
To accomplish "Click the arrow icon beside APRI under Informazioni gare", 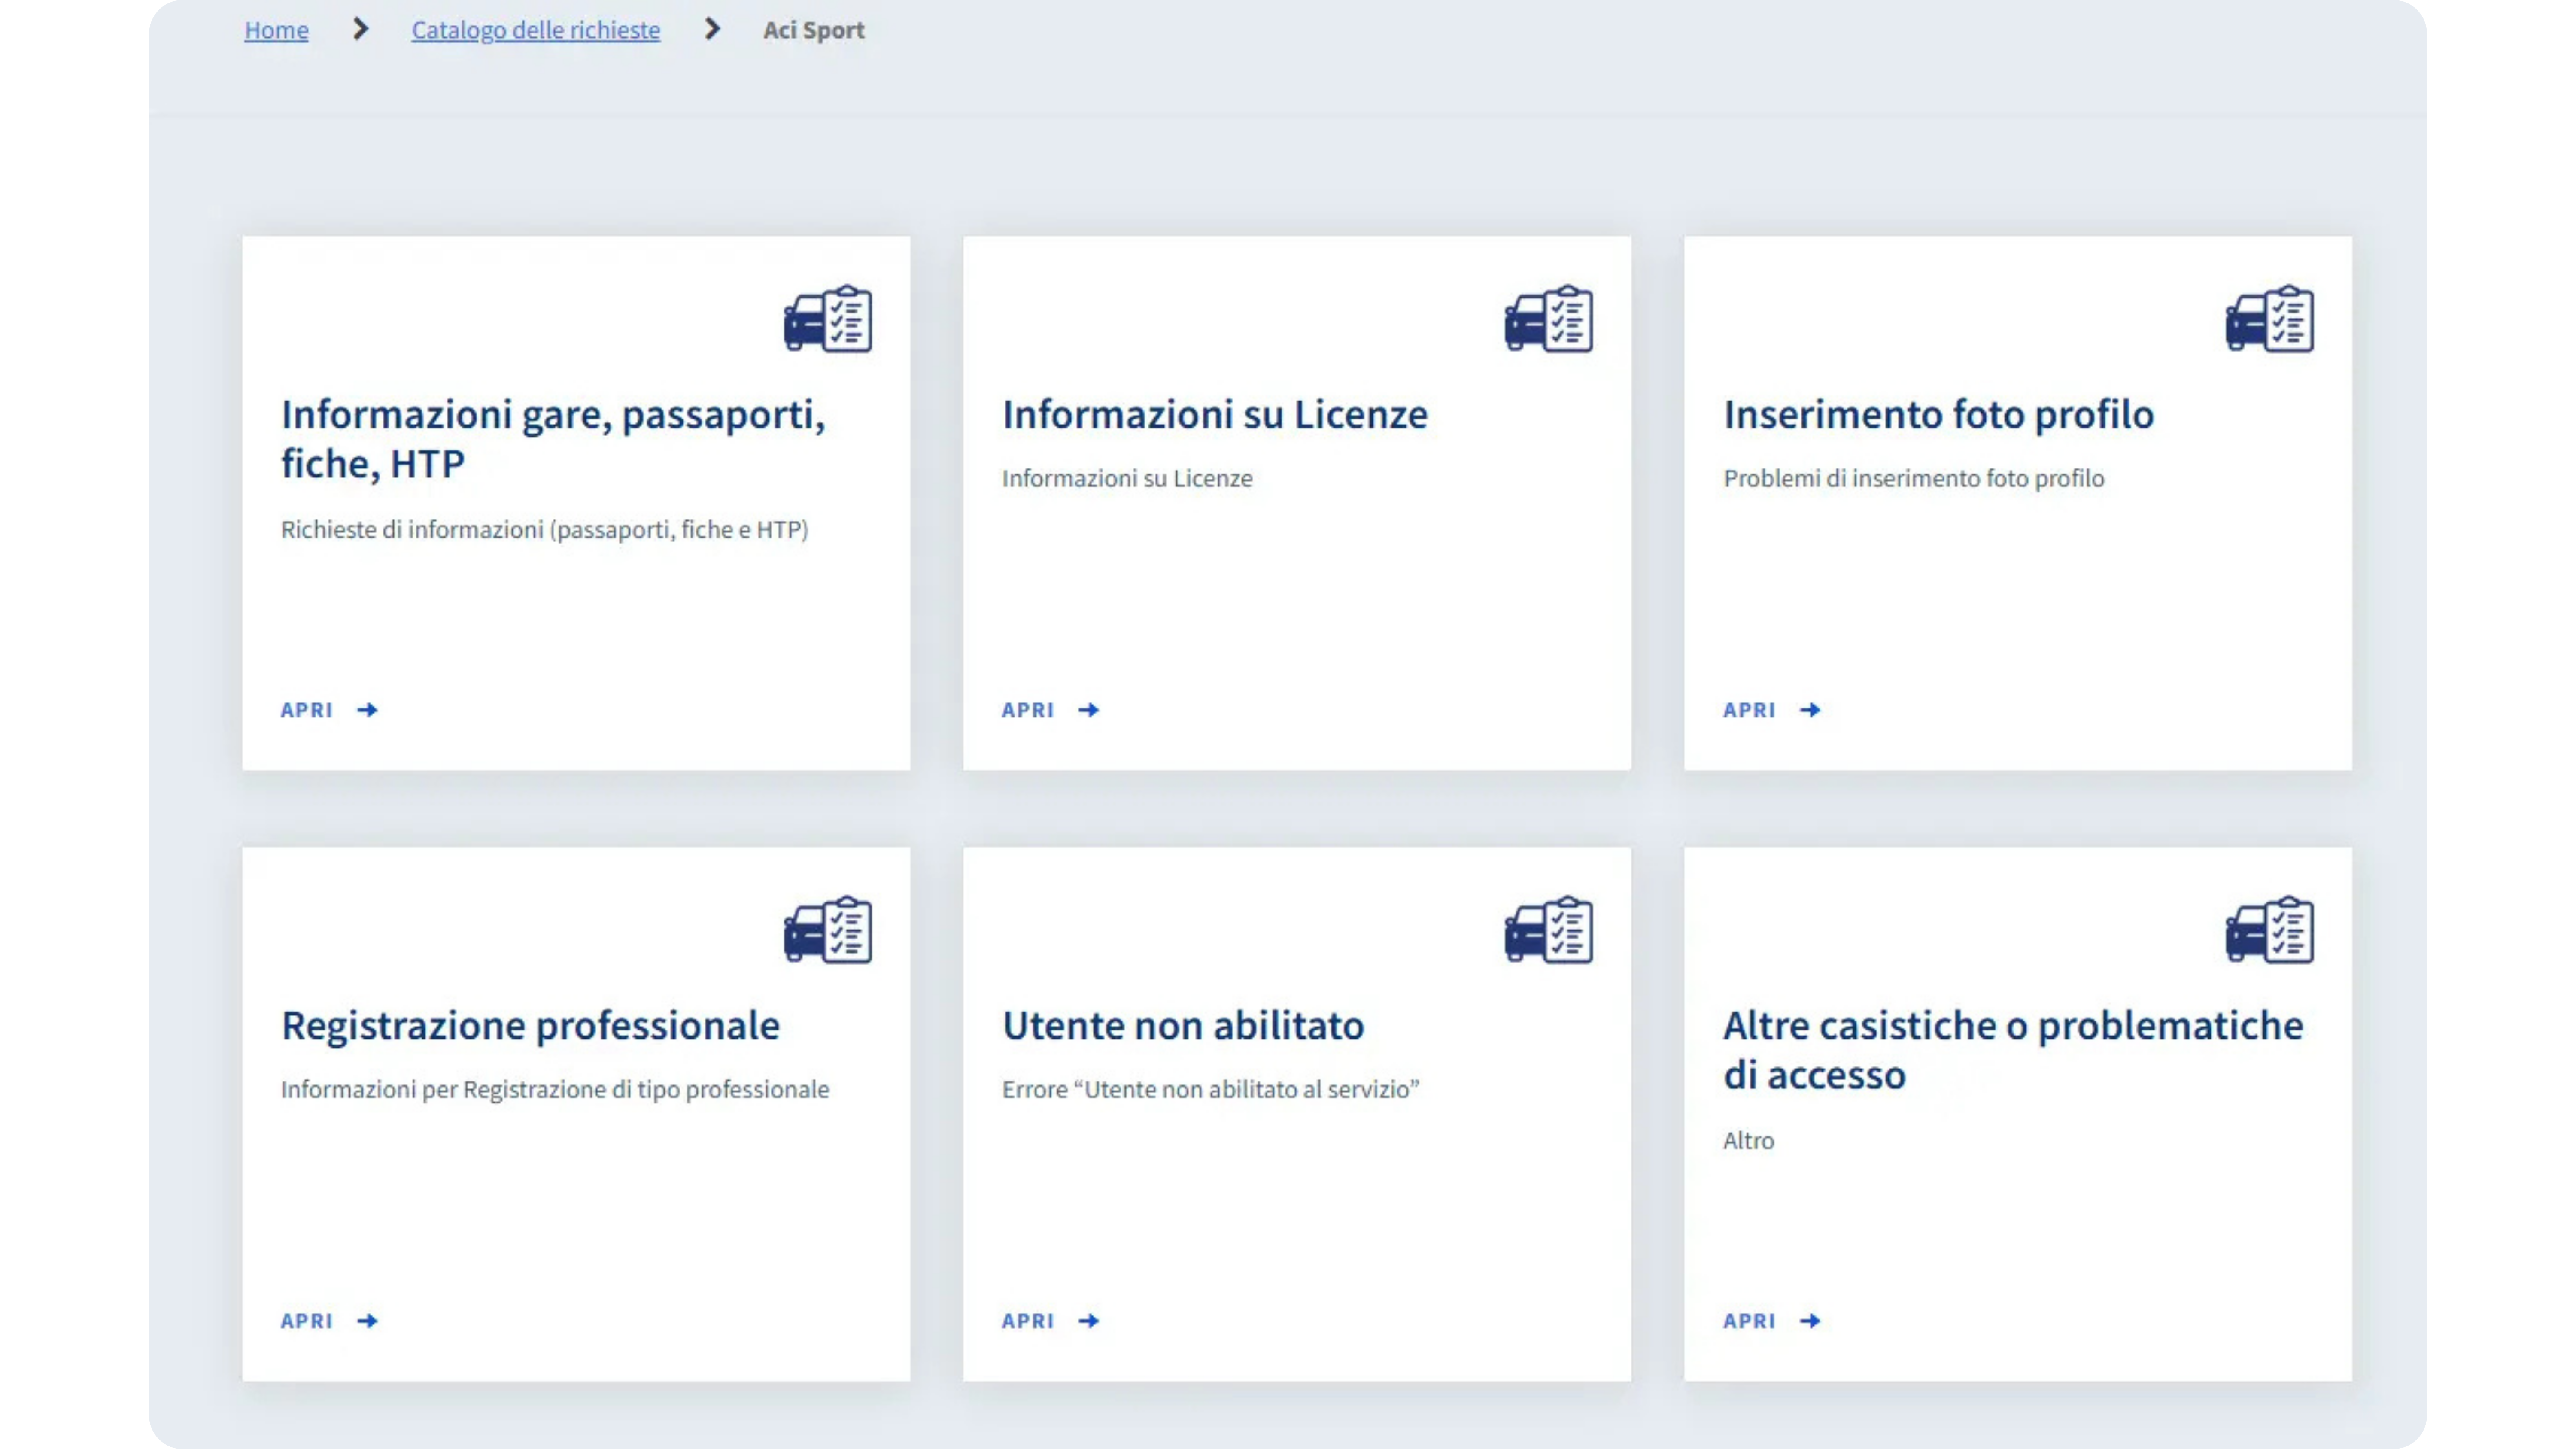I will (x=368, y=710).
